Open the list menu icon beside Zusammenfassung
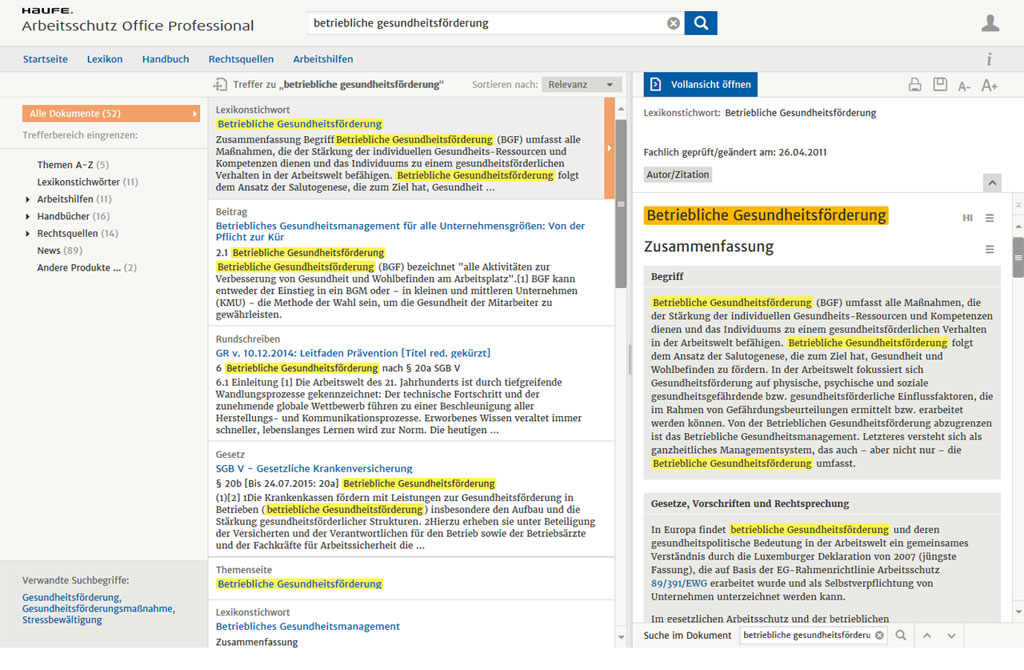 click(x=989, y=249)
